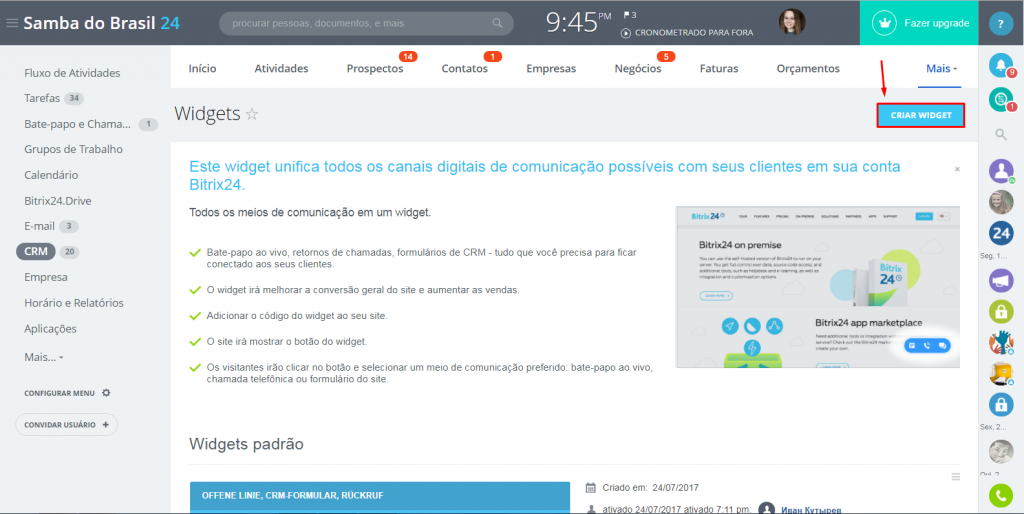
Task: Mark Widgets page as favorite with star
Action: click(252, 114)
